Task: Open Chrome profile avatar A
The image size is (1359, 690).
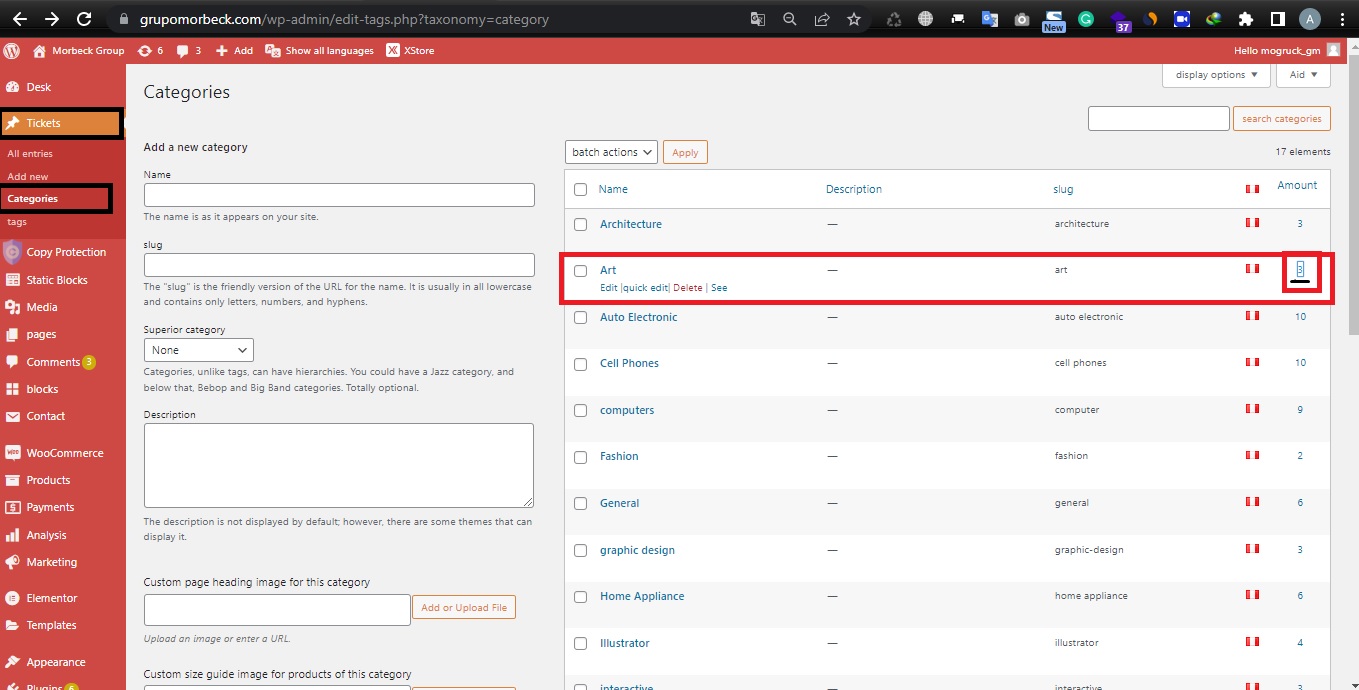Action: (1309, 19)
